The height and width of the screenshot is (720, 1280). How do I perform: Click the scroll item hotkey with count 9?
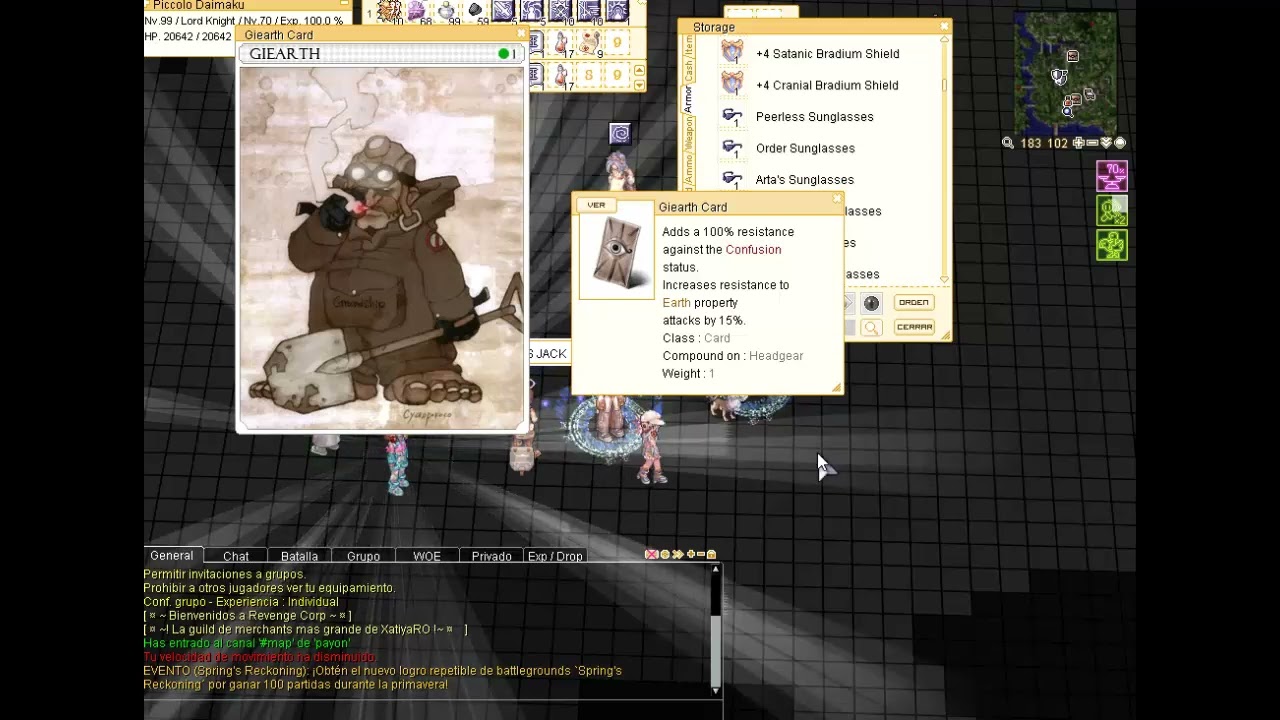pos(590,43)
